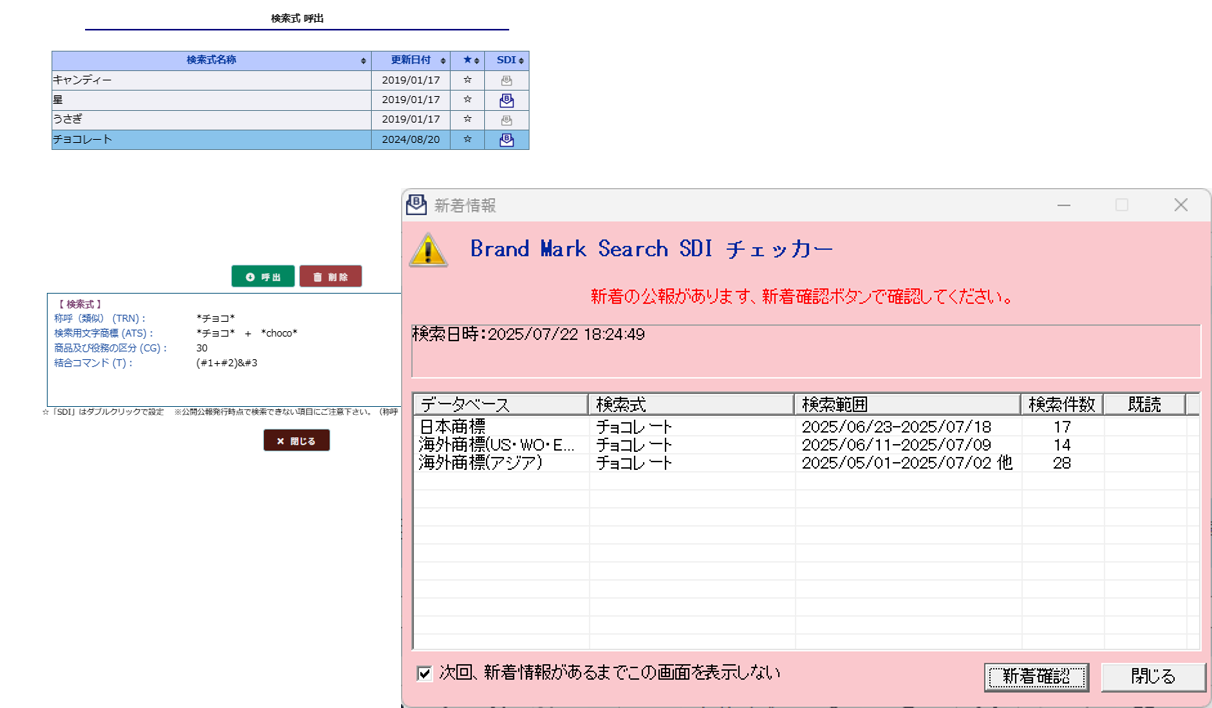Toggle the favorite star for 星
The width and height of the screenshot is (1212, 708).
467,100
